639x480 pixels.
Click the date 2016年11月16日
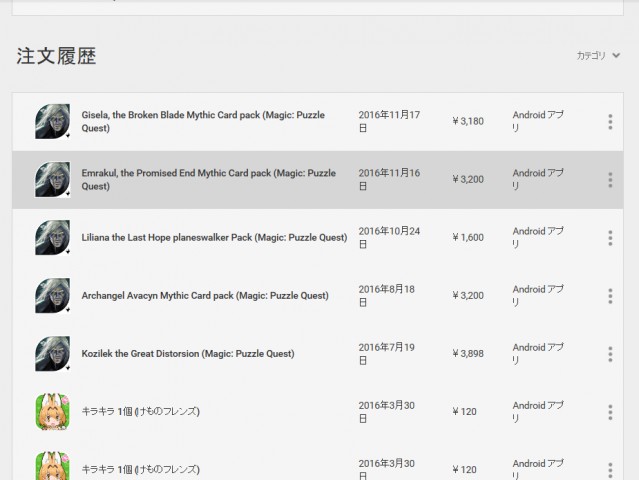(389, 180)
